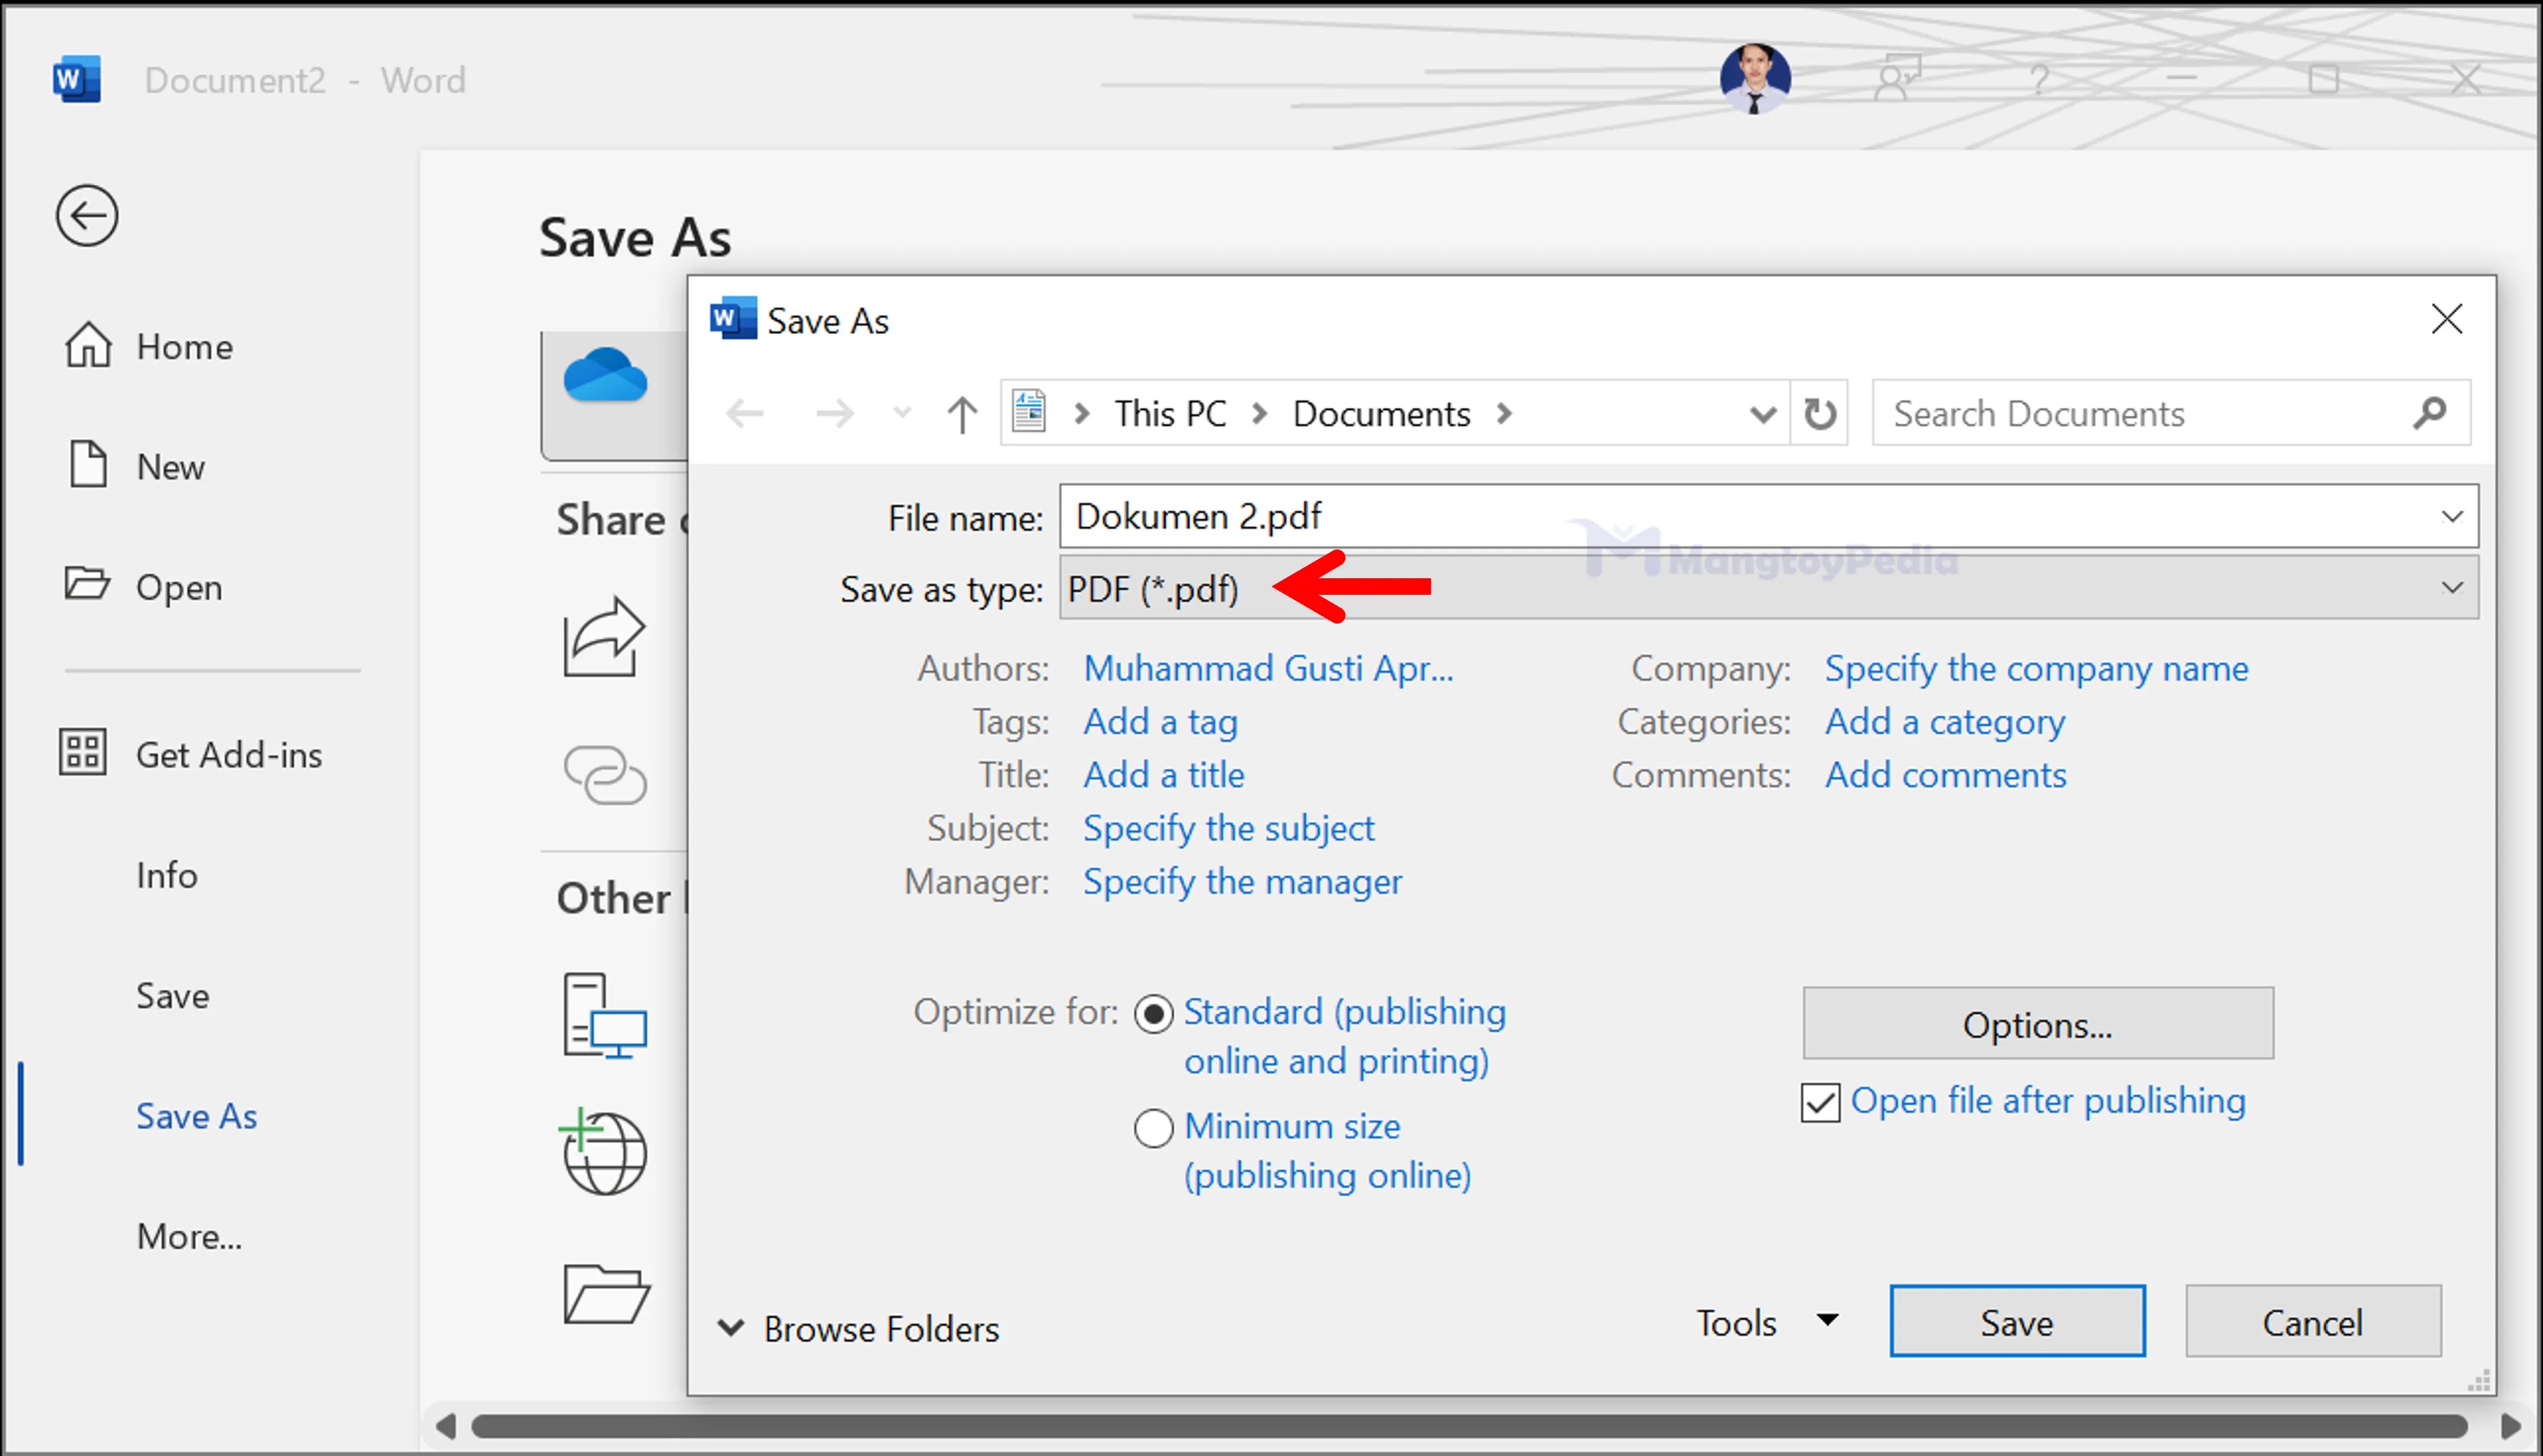Open address bar previous locations dropdown

click(1763, 414)
